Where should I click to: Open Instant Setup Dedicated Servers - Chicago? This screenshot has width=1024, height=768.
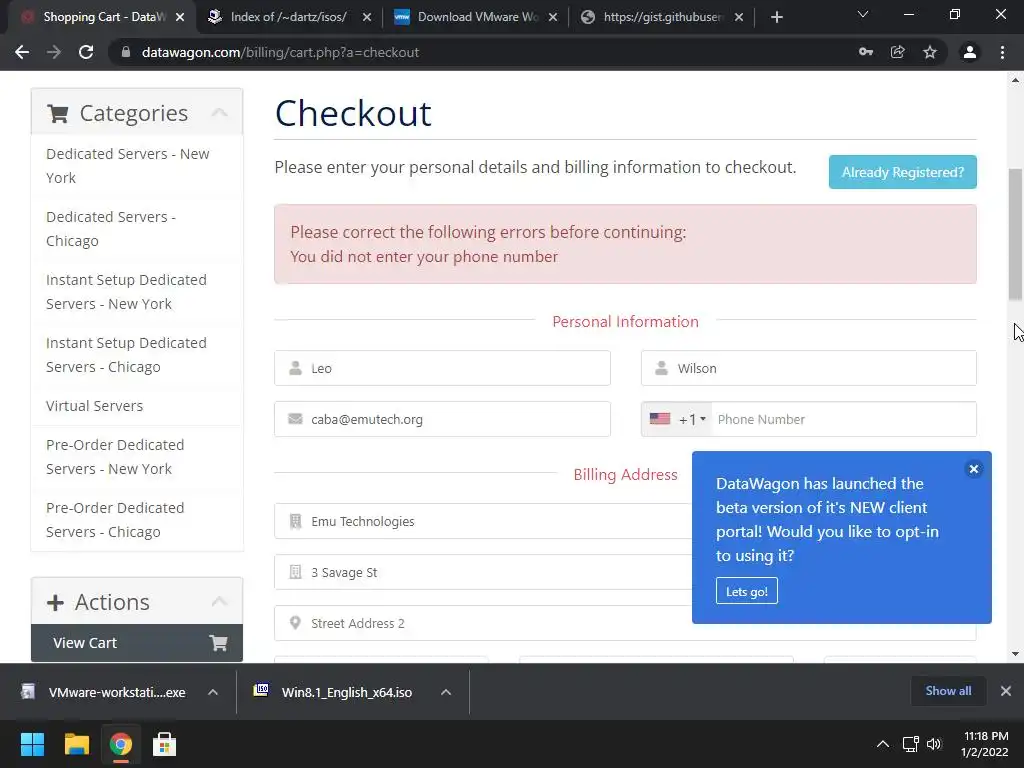tap(137, 355)
